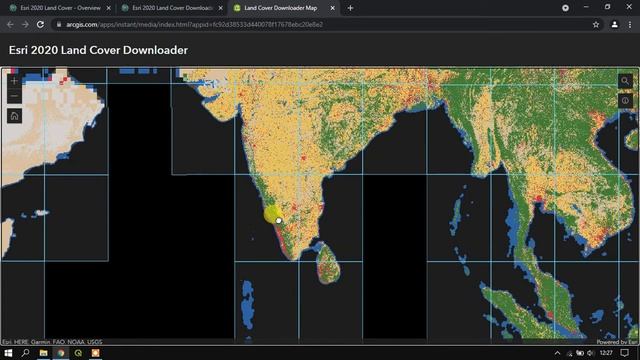This screenshot has height=360, width=640.
Task: Open File Explorer from taskbar
Action: 43,353
